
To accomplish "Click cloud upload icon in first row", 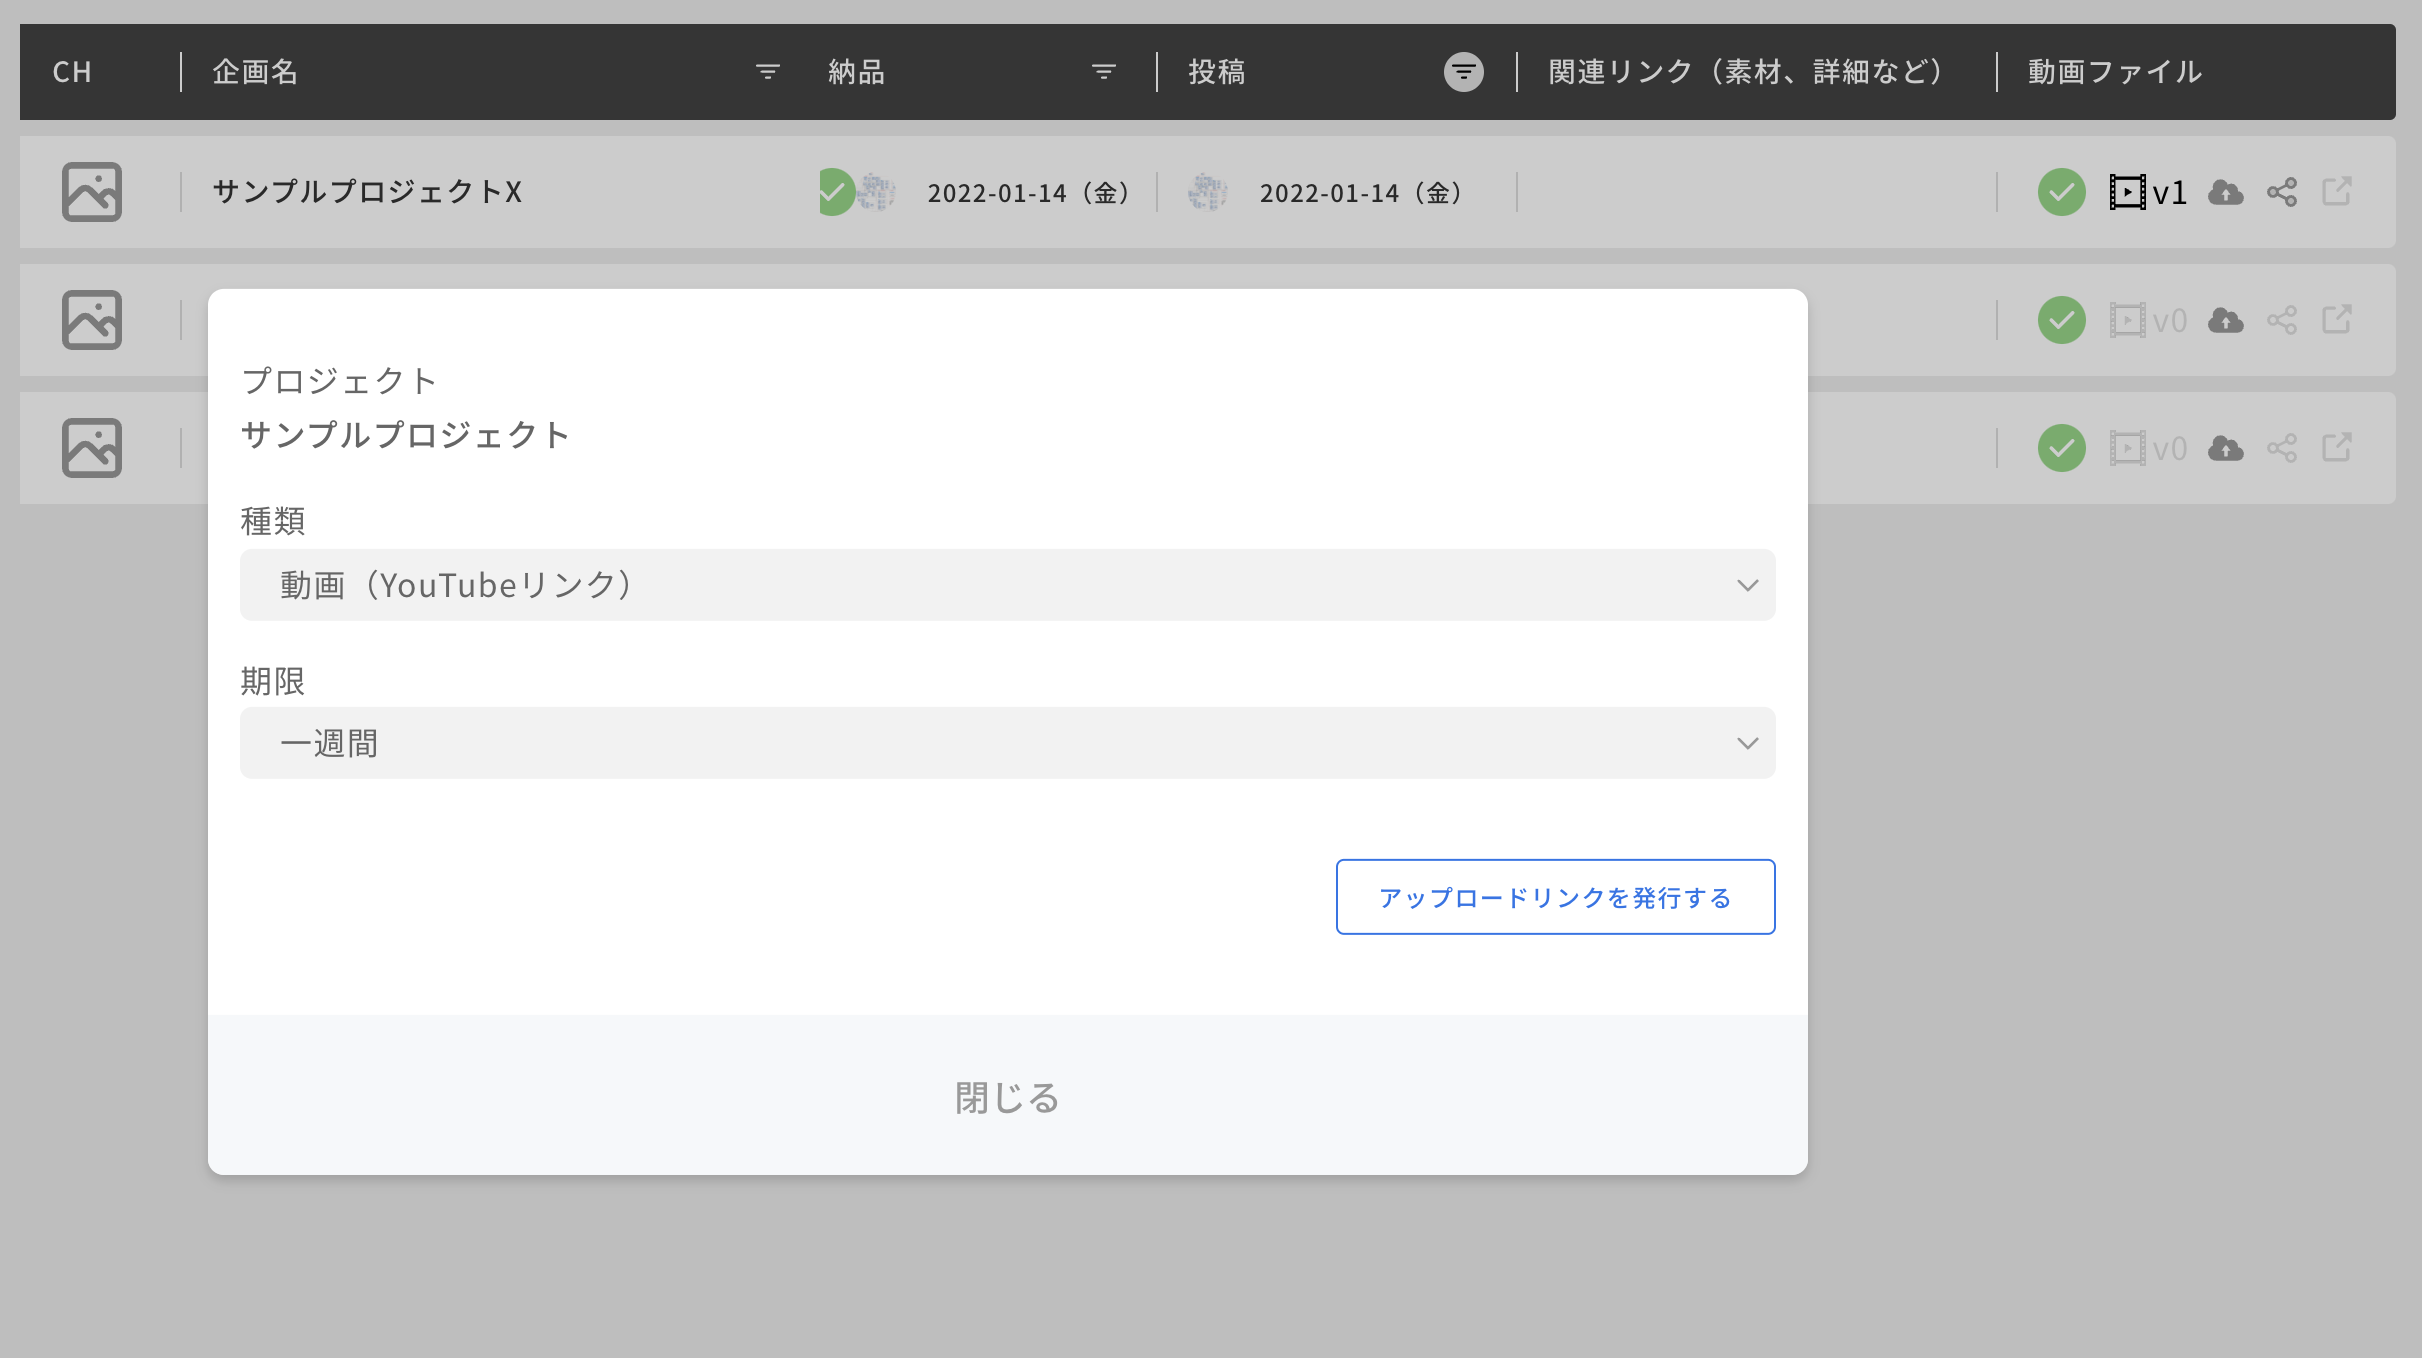I will [x=2225, y=192].
